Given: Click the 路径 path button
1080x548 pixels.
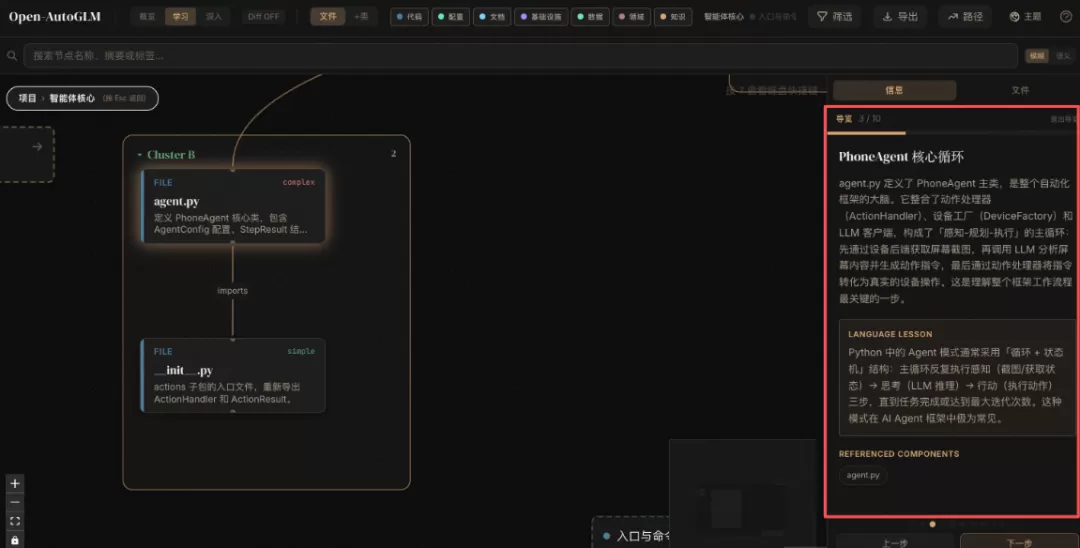Looking at the screenshot, I should click(965, 17).
